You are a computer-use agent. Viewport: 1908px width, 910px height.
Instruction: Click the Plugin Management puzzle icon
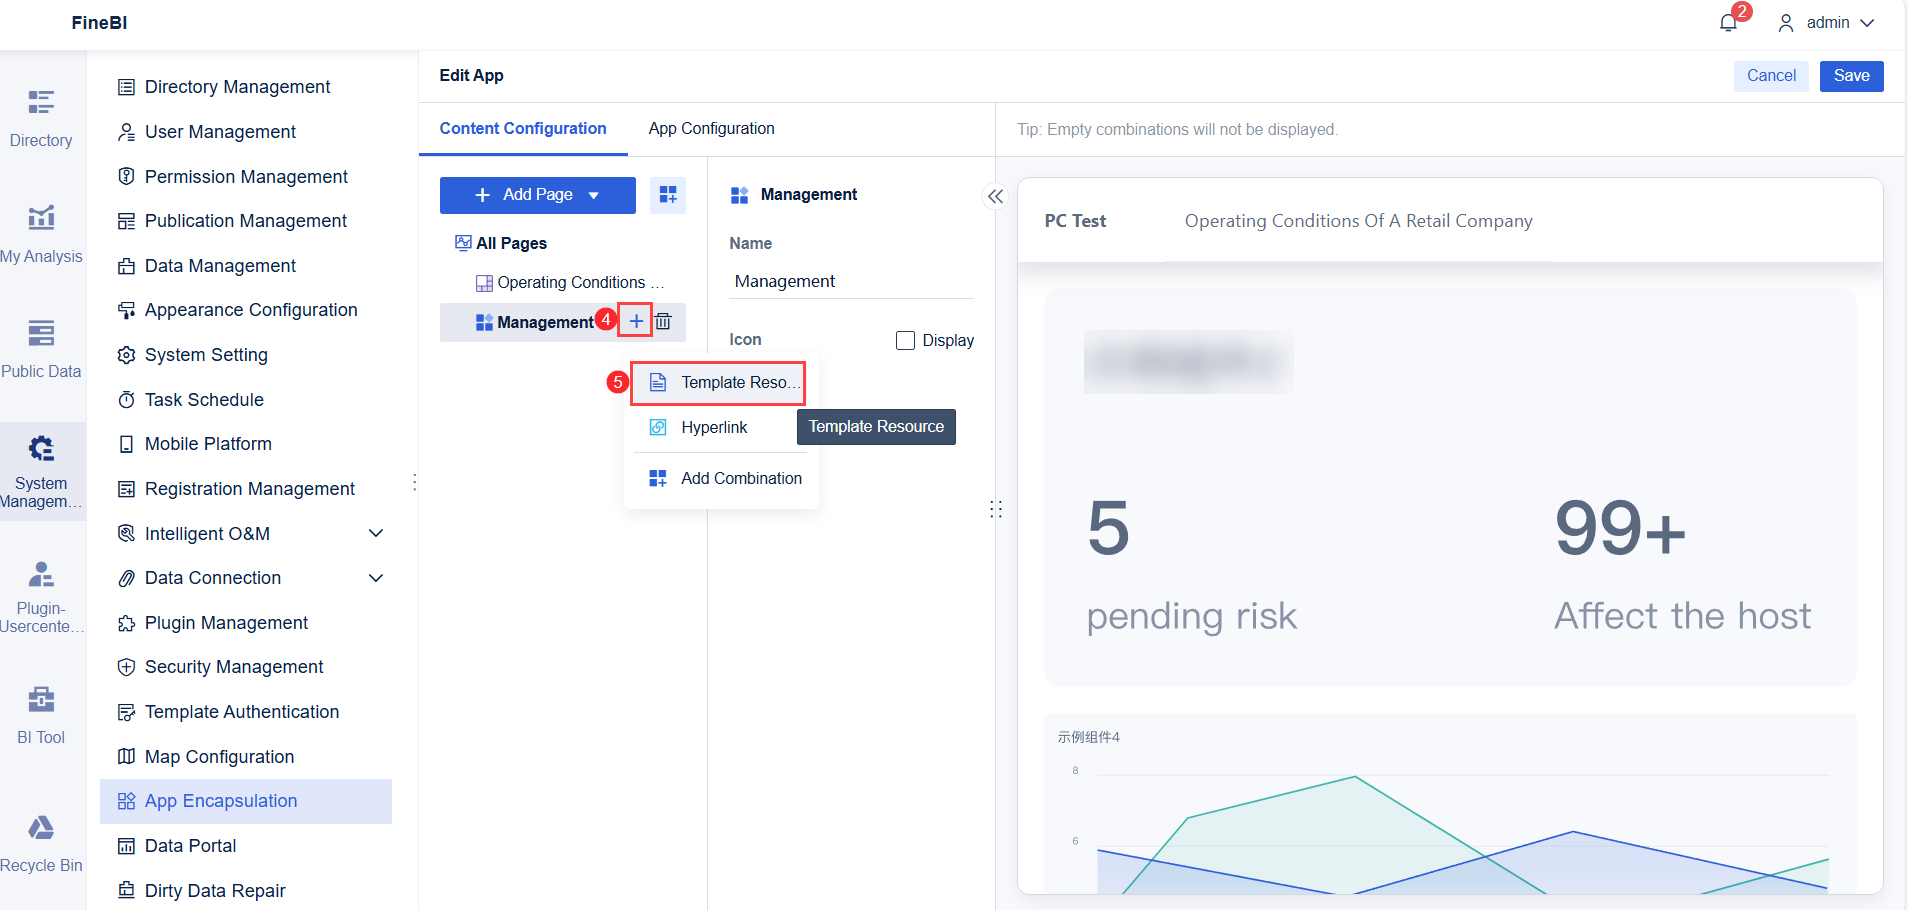tap(126, 623)
